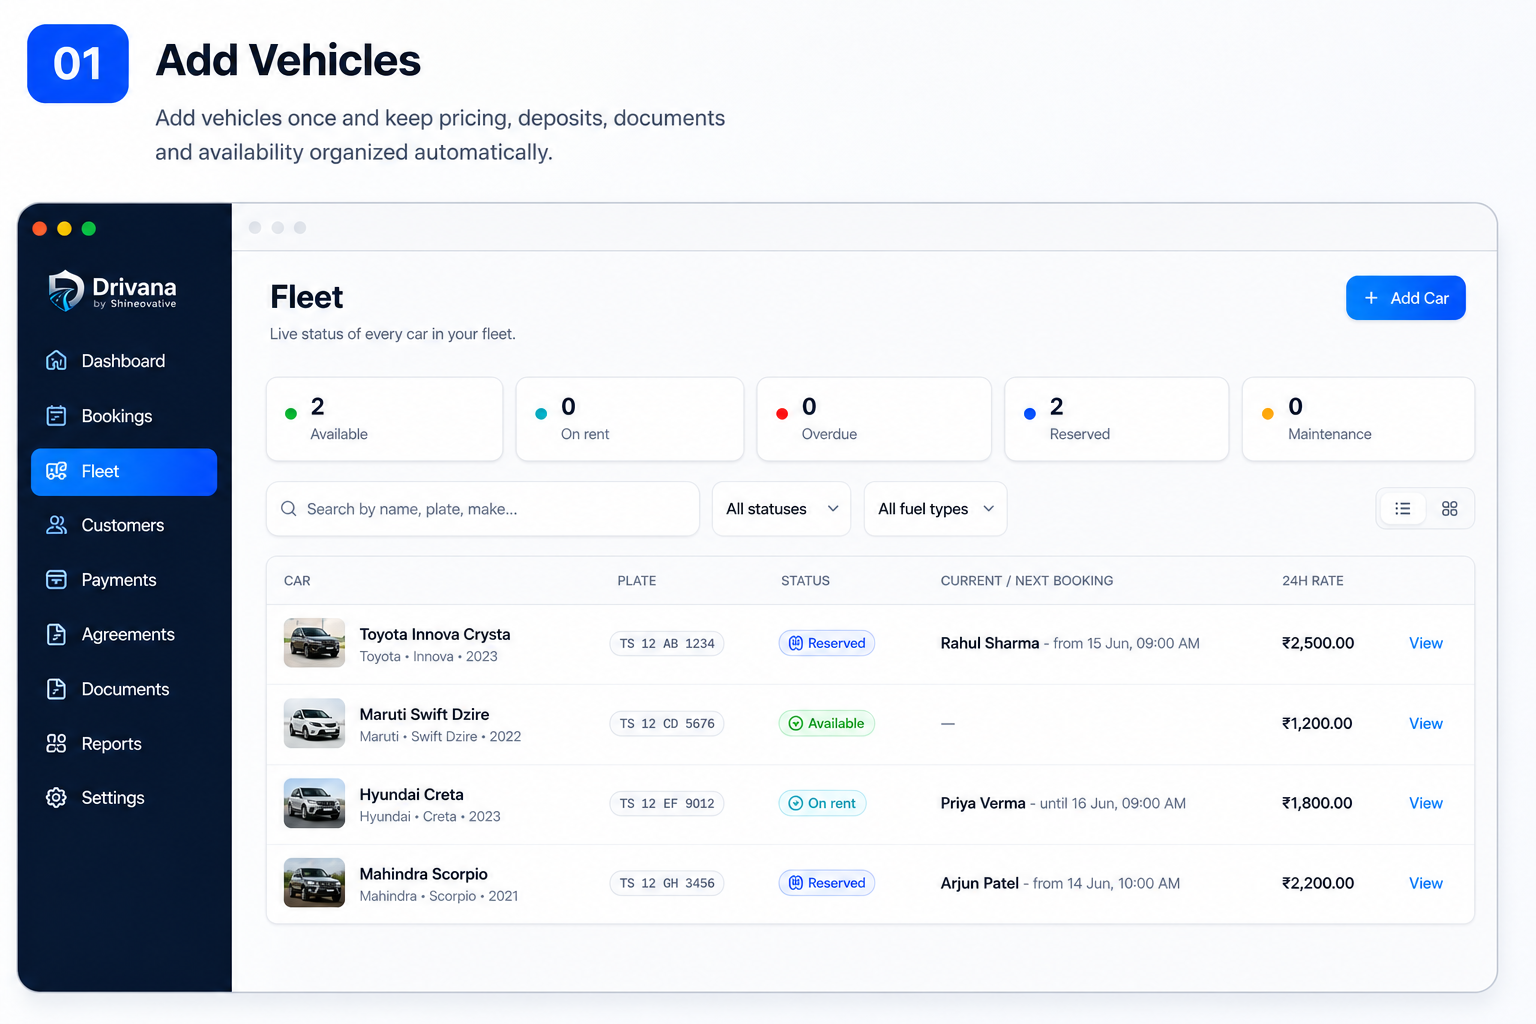
Task: Click the ₹1,200.00 rate
Action: pyautogui.click(x=1317, y=723)
